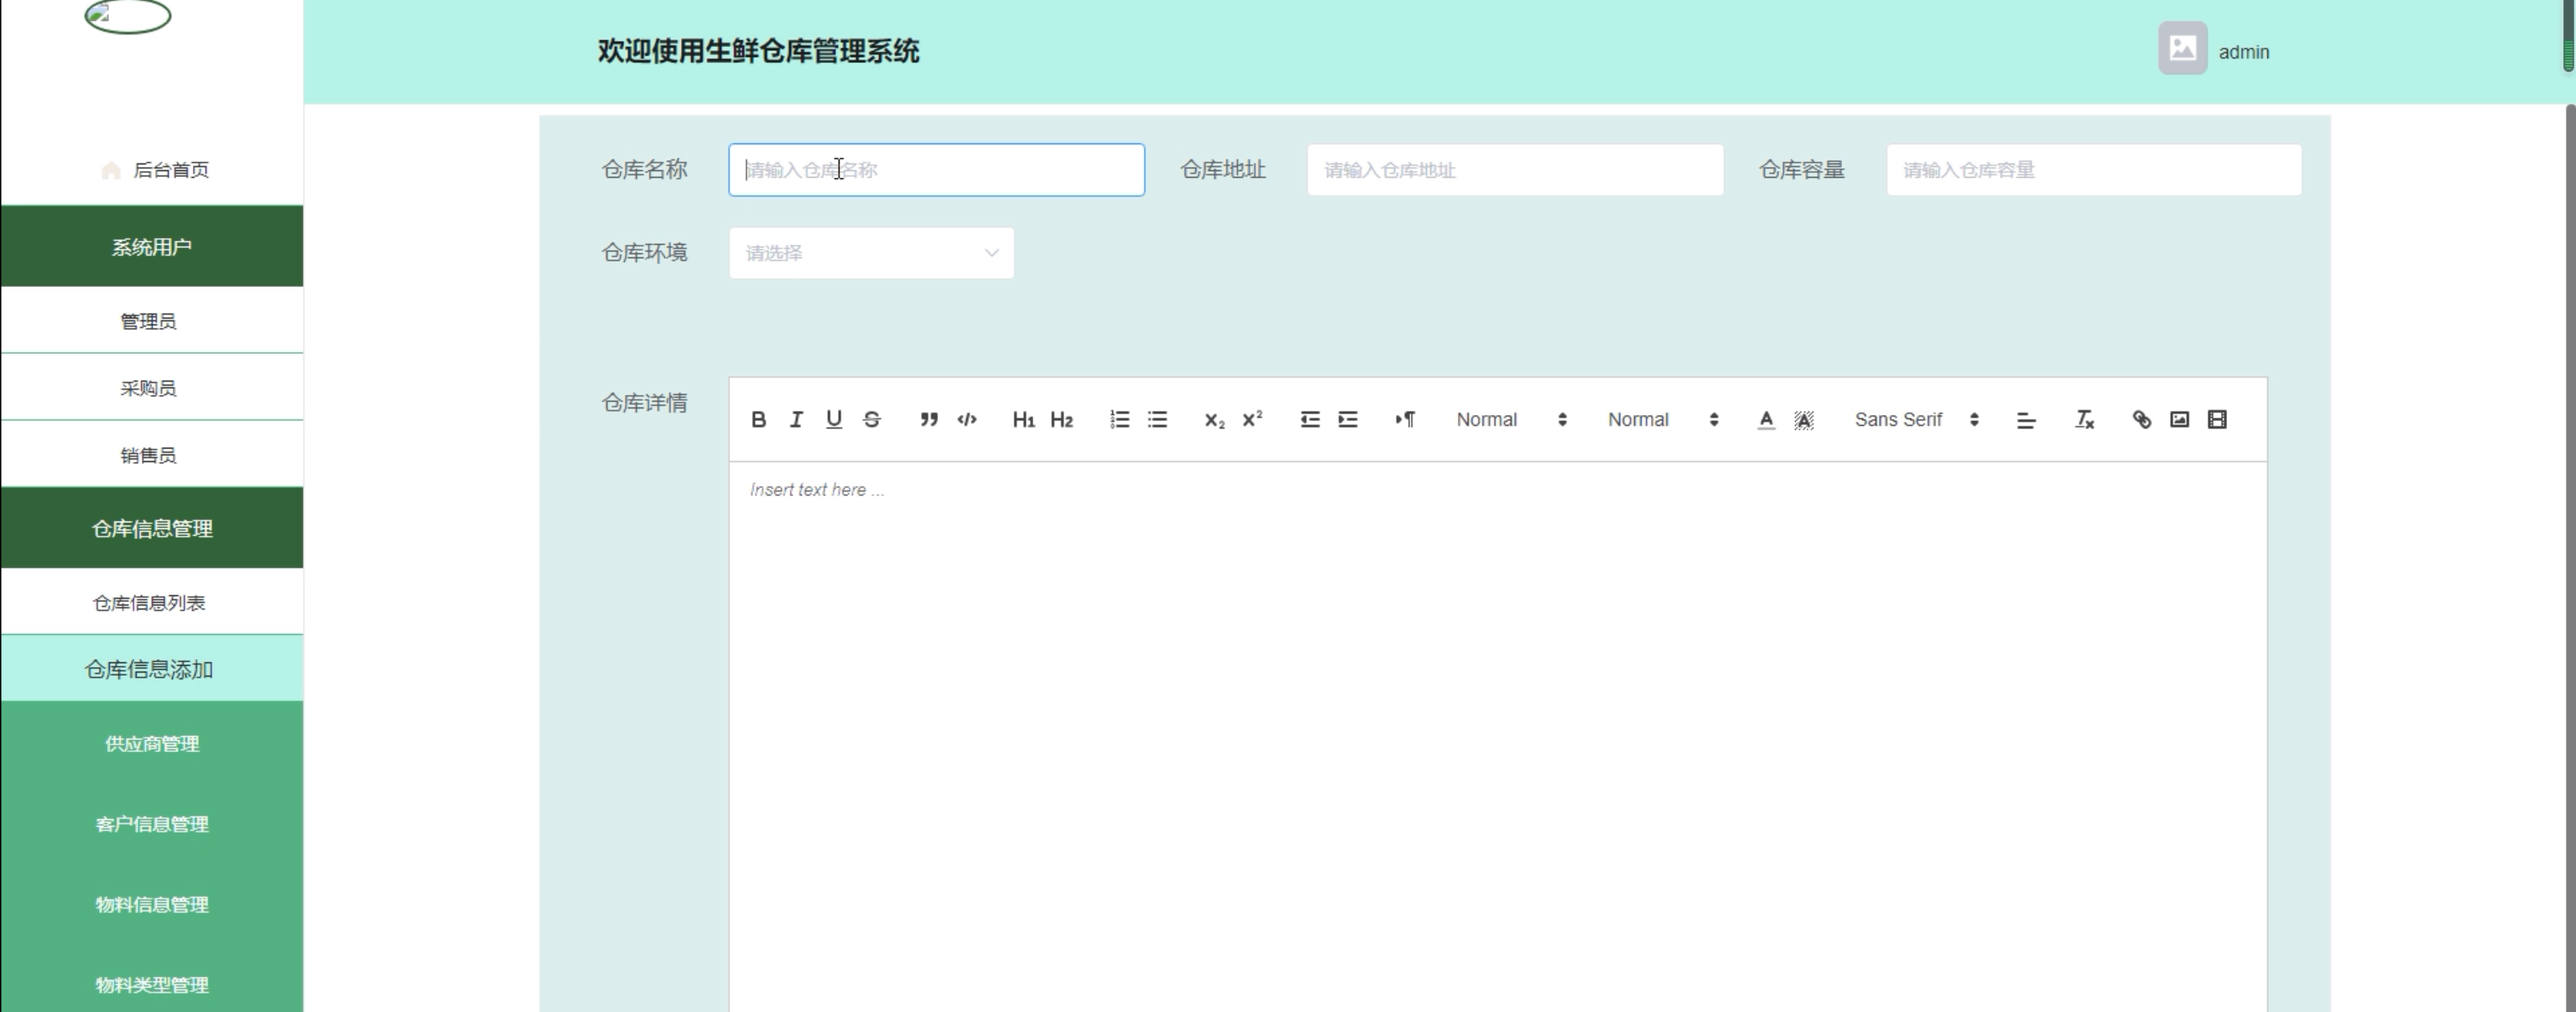The image size is (2576, 1012).
Task: Open text alignment picker
Action: coord(2026,420)
